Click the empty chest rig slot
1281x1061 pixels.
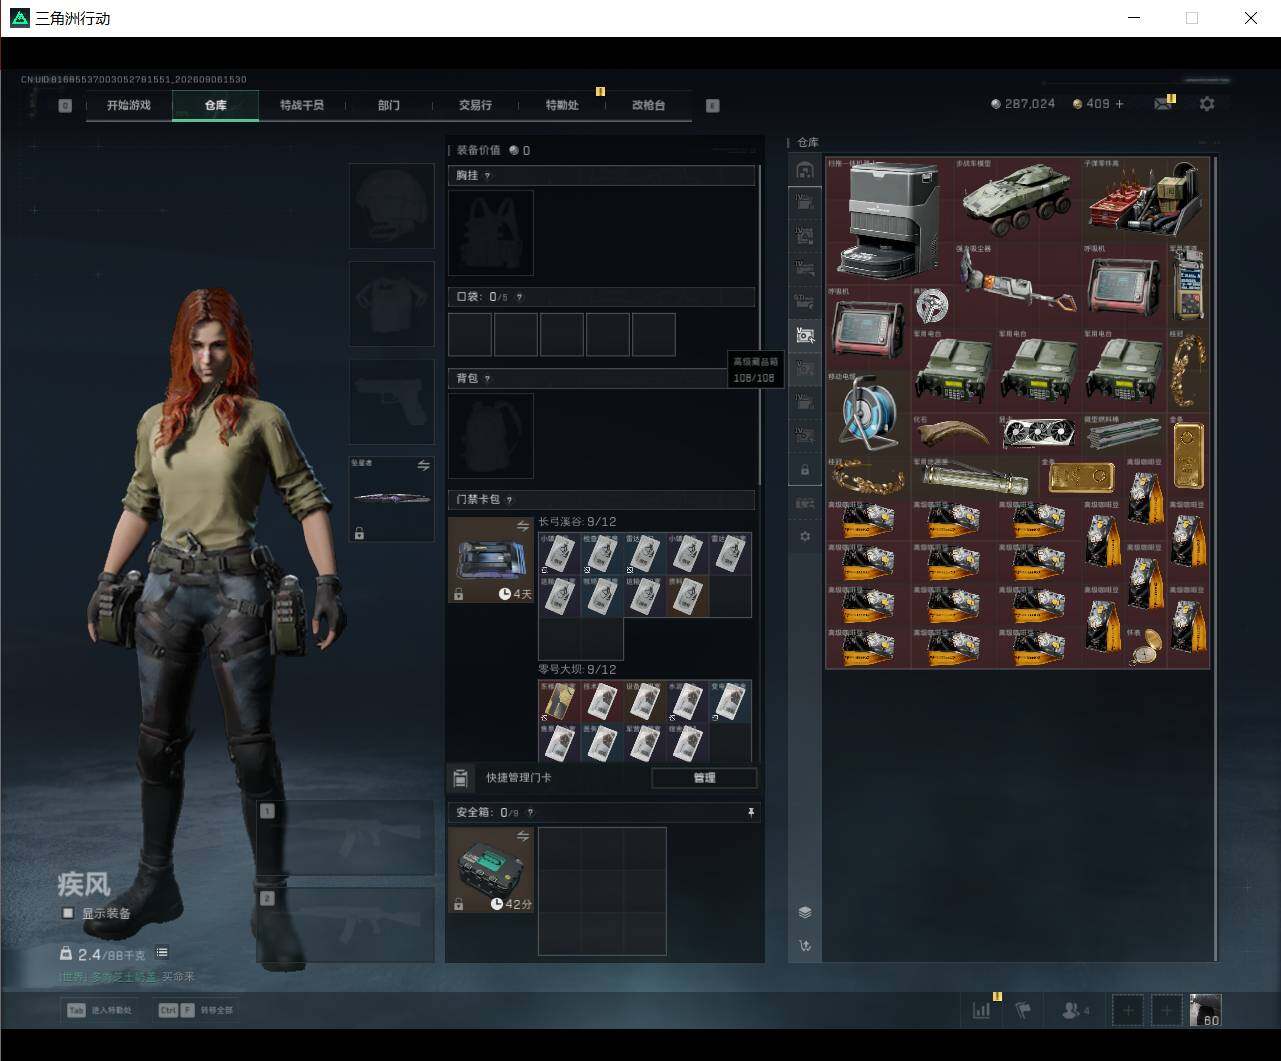click(491, 233)
